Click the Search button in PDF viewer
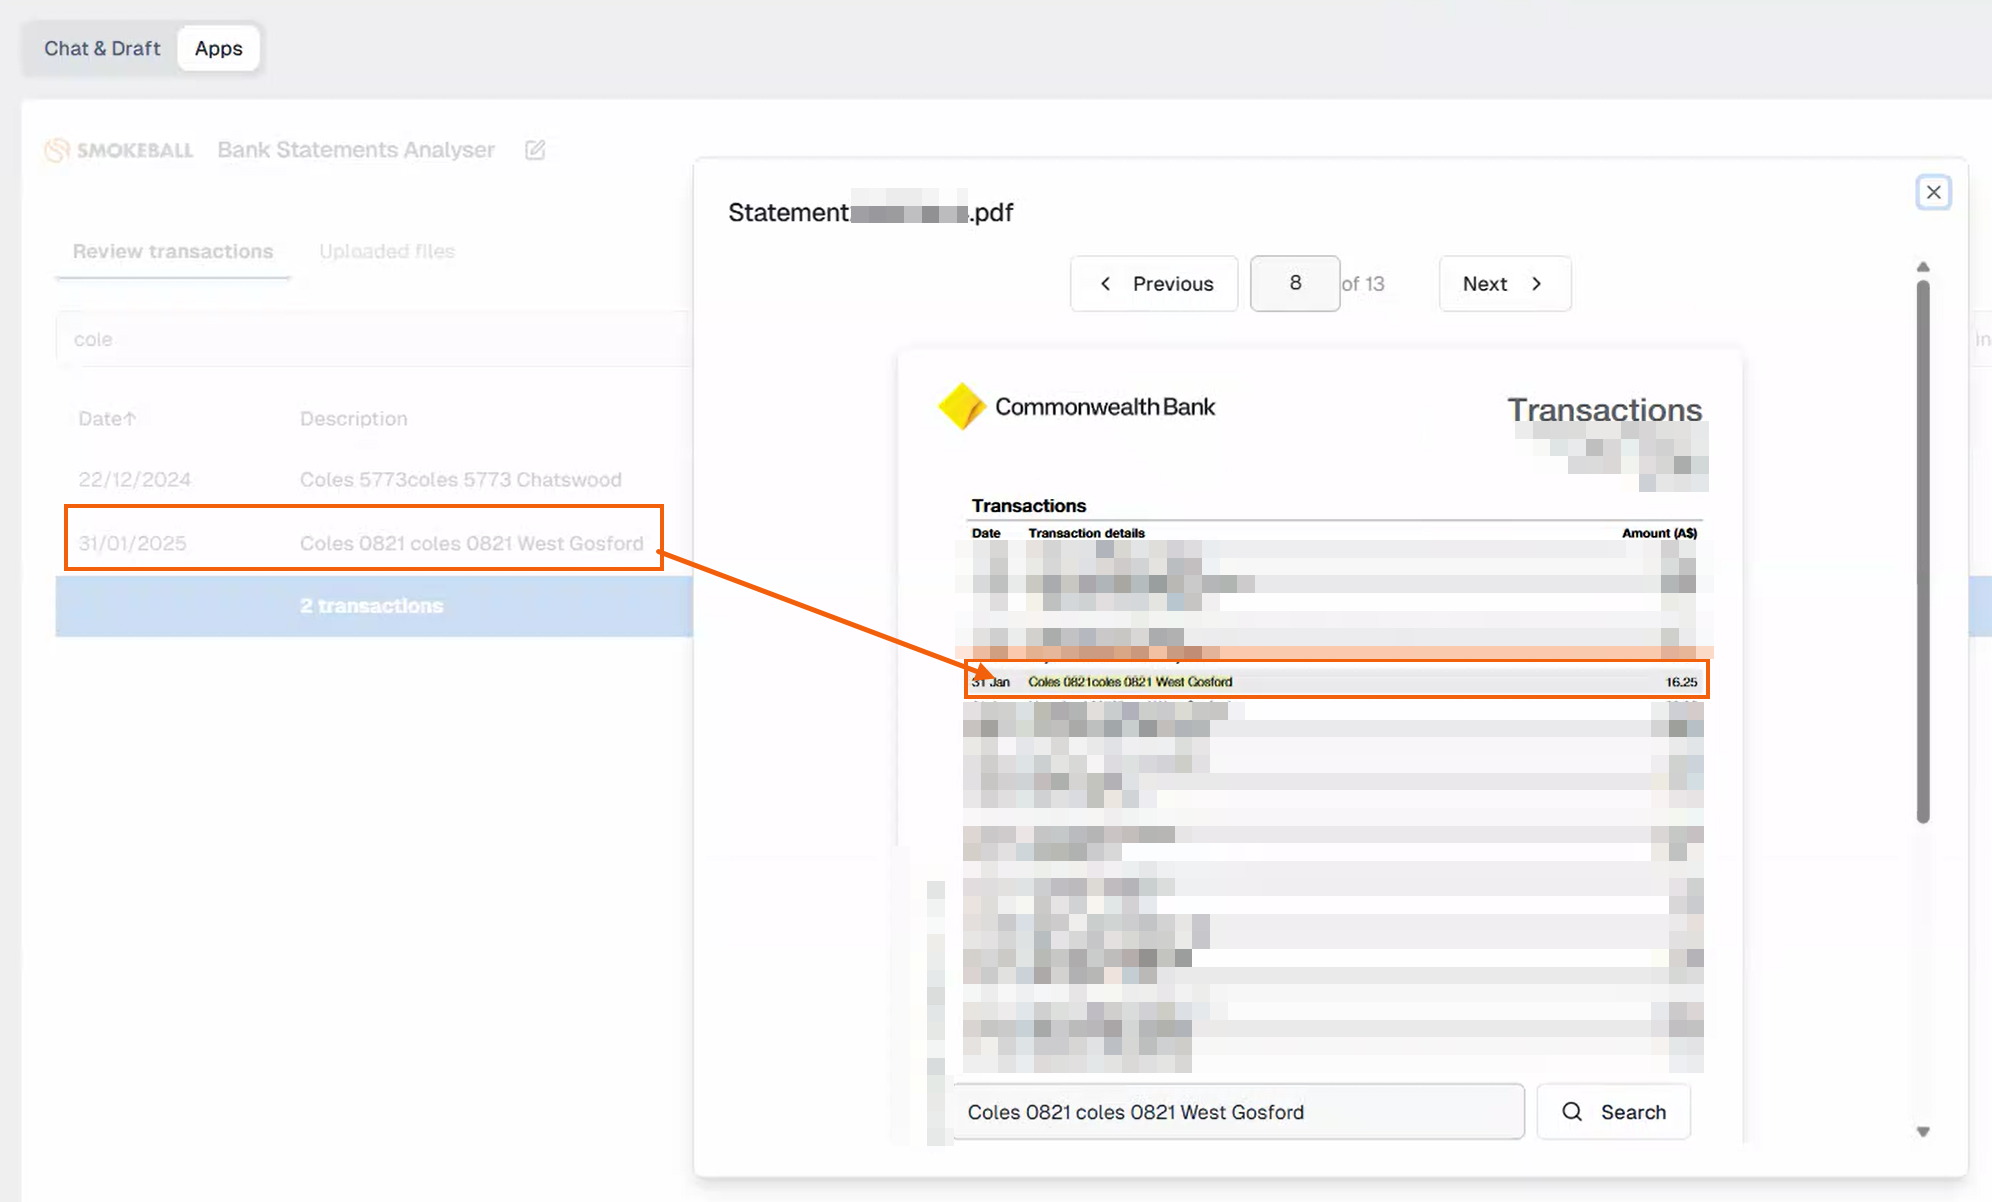The width and height of the screenshot is (1992, 1202). [x=1613, y=1112]
